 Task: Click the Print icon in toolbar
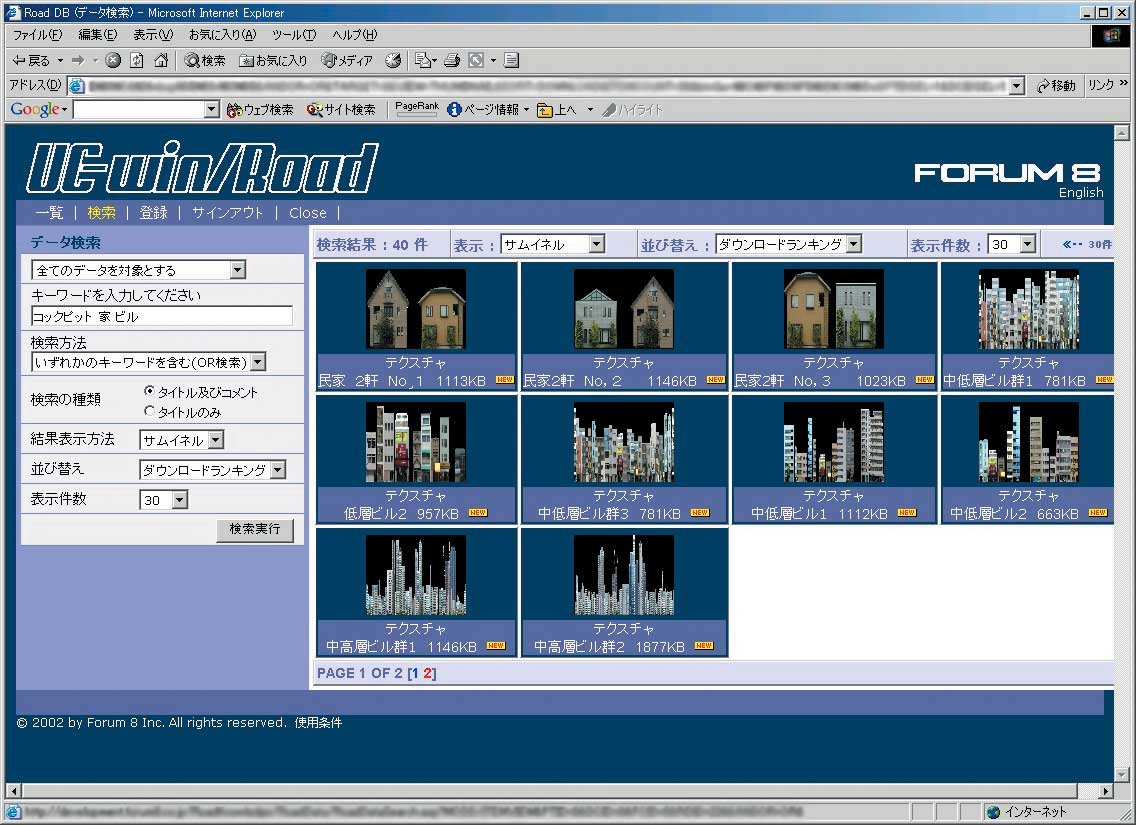click(452, 61)
